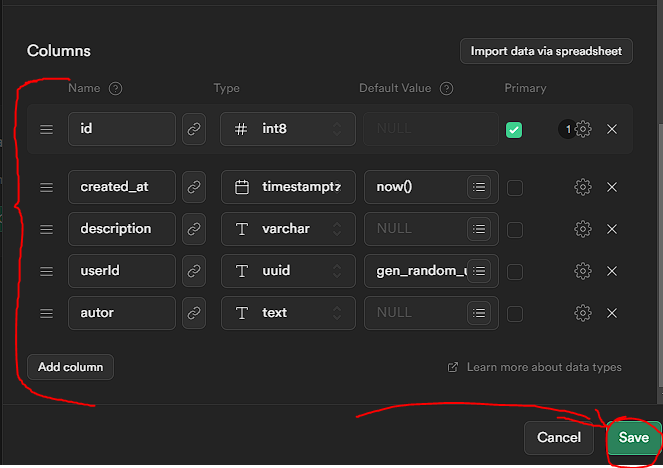The width and height of the screenshot is (663, 468).
Task: Open foreign key link for autor column
Action: tap(194, 313)
